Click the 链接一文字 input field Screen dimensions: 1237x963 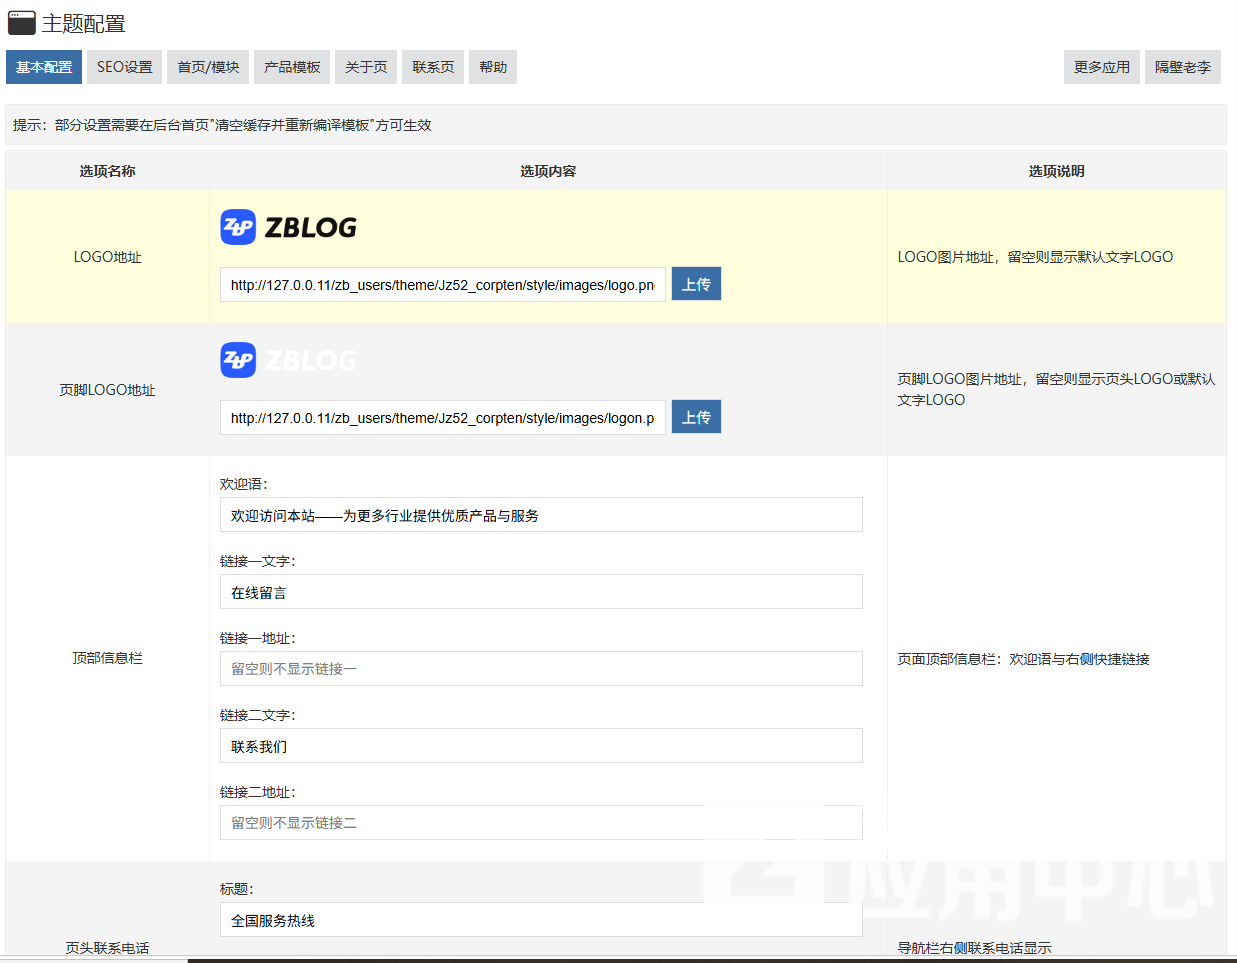pyautogui.click(x=541, y=592)
